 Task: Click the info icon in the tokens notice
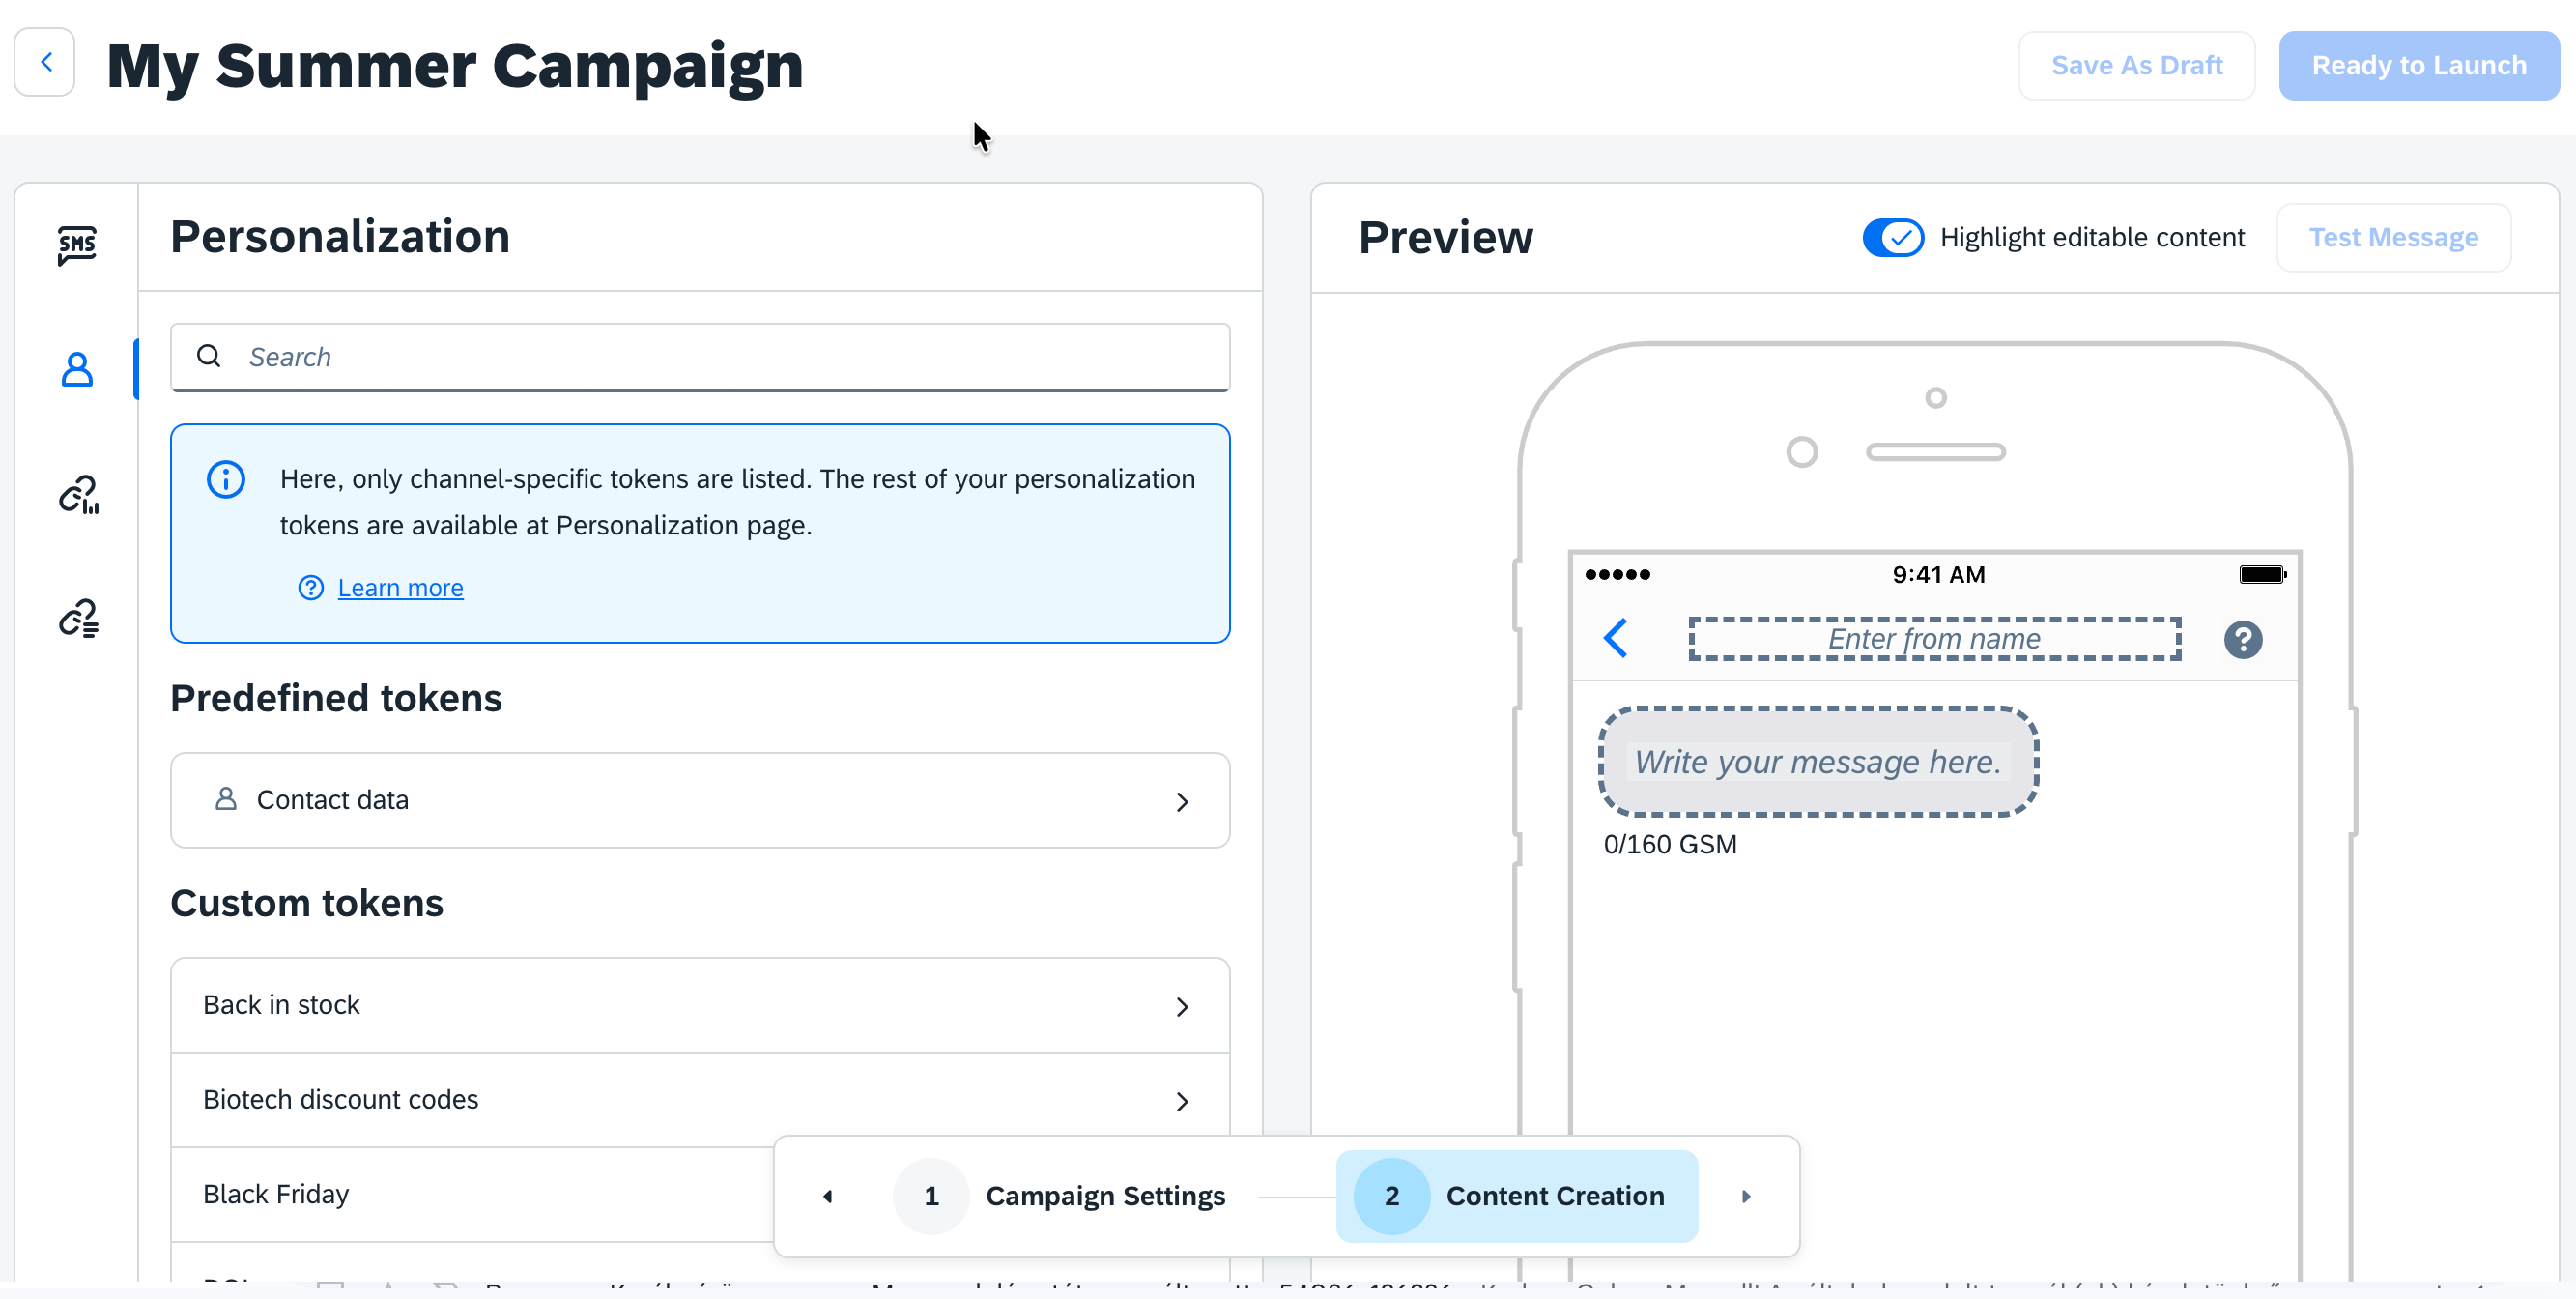(226, 479)
